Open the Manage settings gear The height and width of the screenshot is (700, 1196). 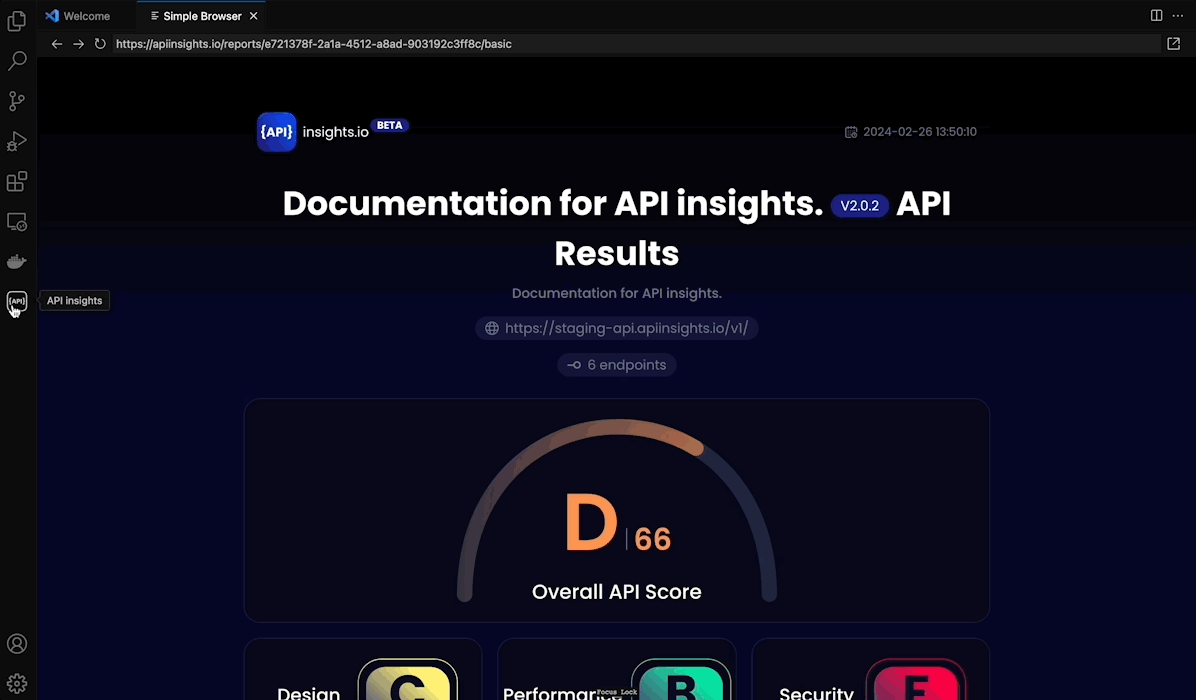[17, 683]
